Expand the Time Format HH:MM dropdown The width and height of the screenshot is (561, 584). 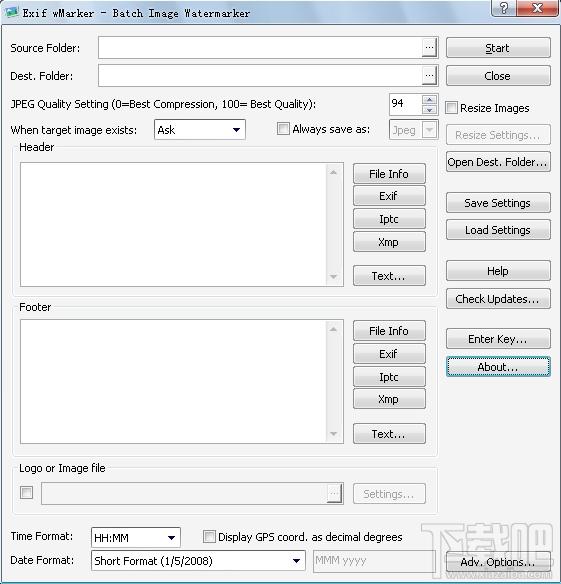[136, 537]
